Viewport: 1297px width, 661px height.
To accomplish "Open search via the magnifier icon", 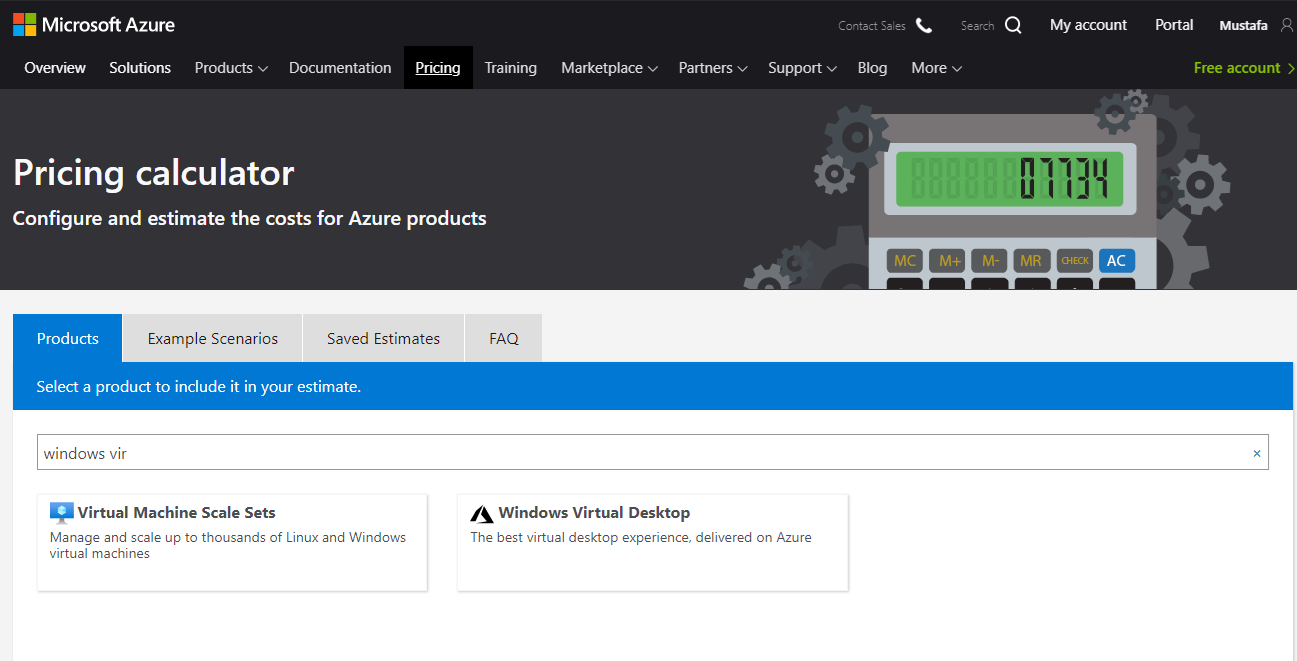I will (1013, 26).
